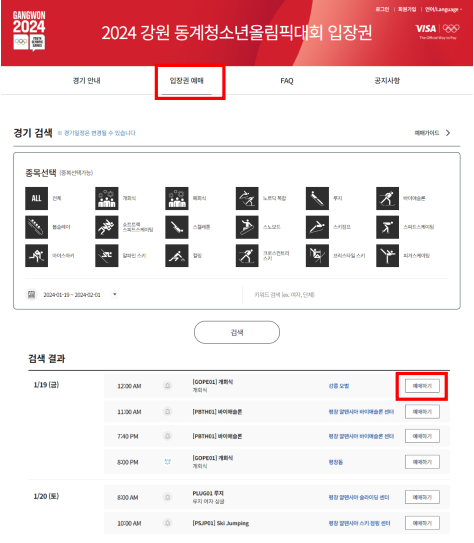Choose the Luge (루지) sport icon

point(317,198)
